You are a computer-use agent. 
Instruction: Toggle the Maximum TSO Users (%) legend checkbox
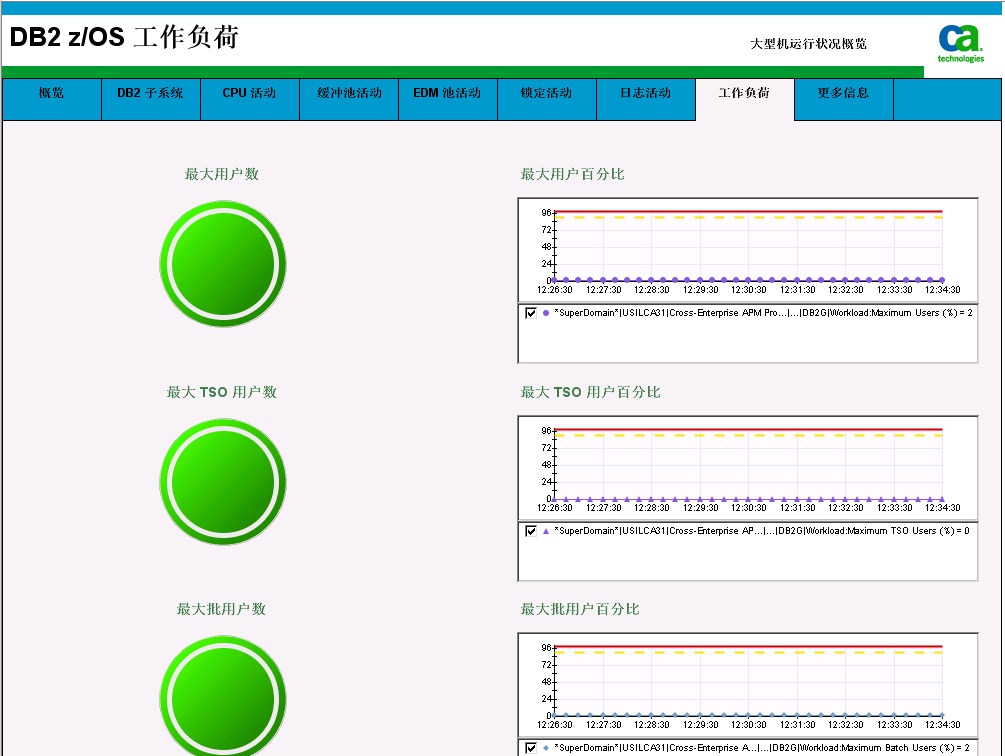[x=531, y=530]
